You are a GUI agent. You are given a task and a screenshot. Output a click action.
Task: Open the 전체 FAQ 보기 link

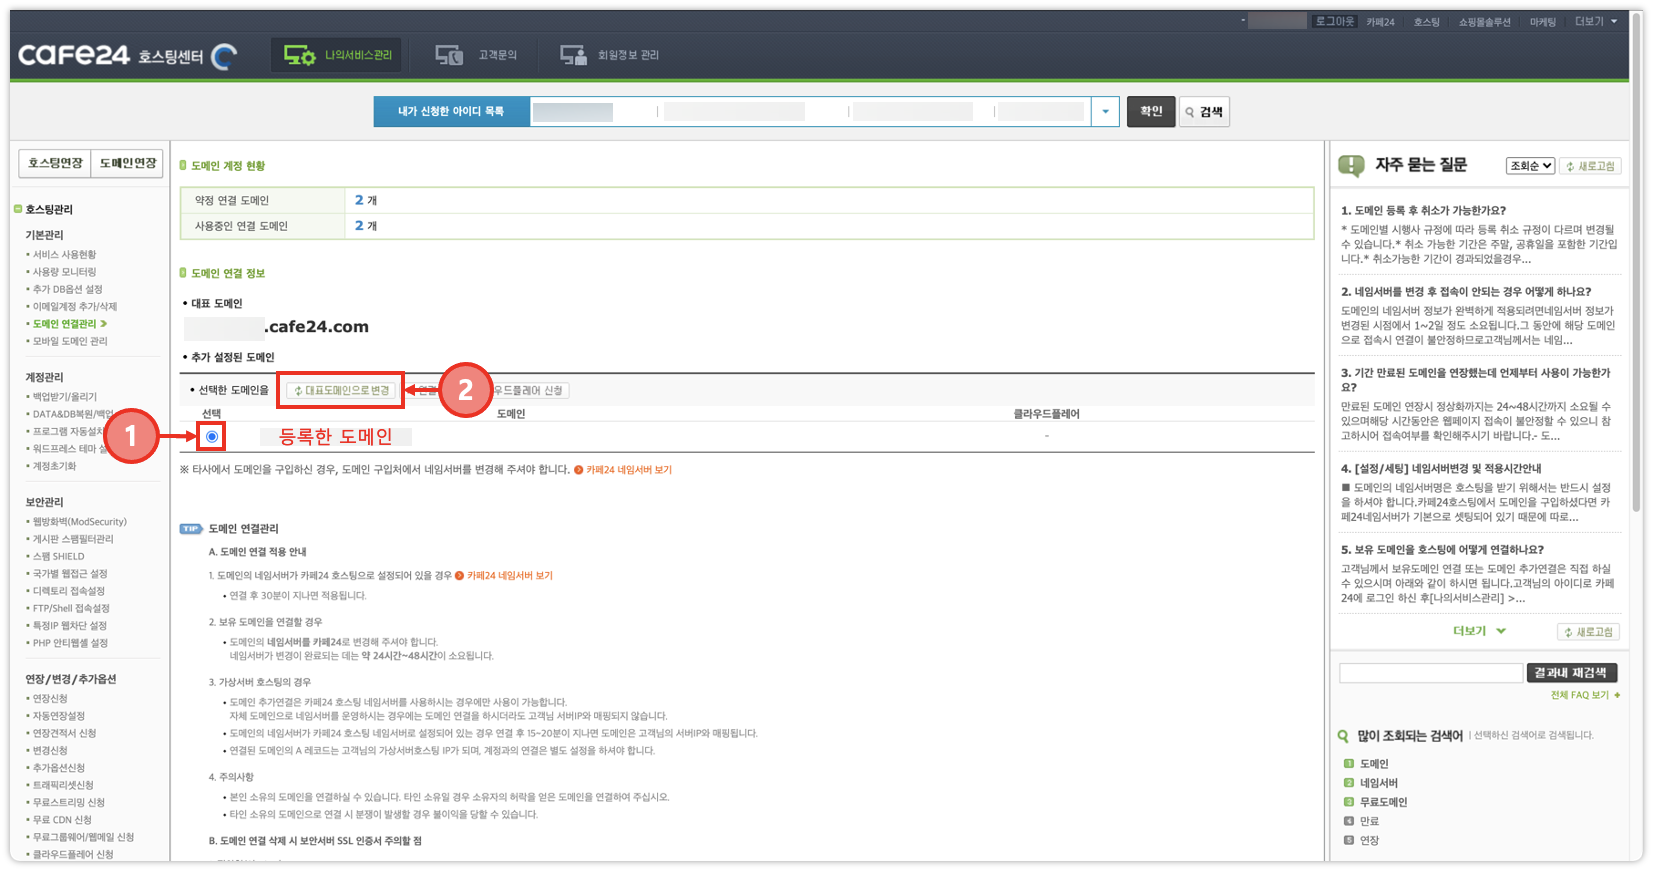click(1585, 695)
